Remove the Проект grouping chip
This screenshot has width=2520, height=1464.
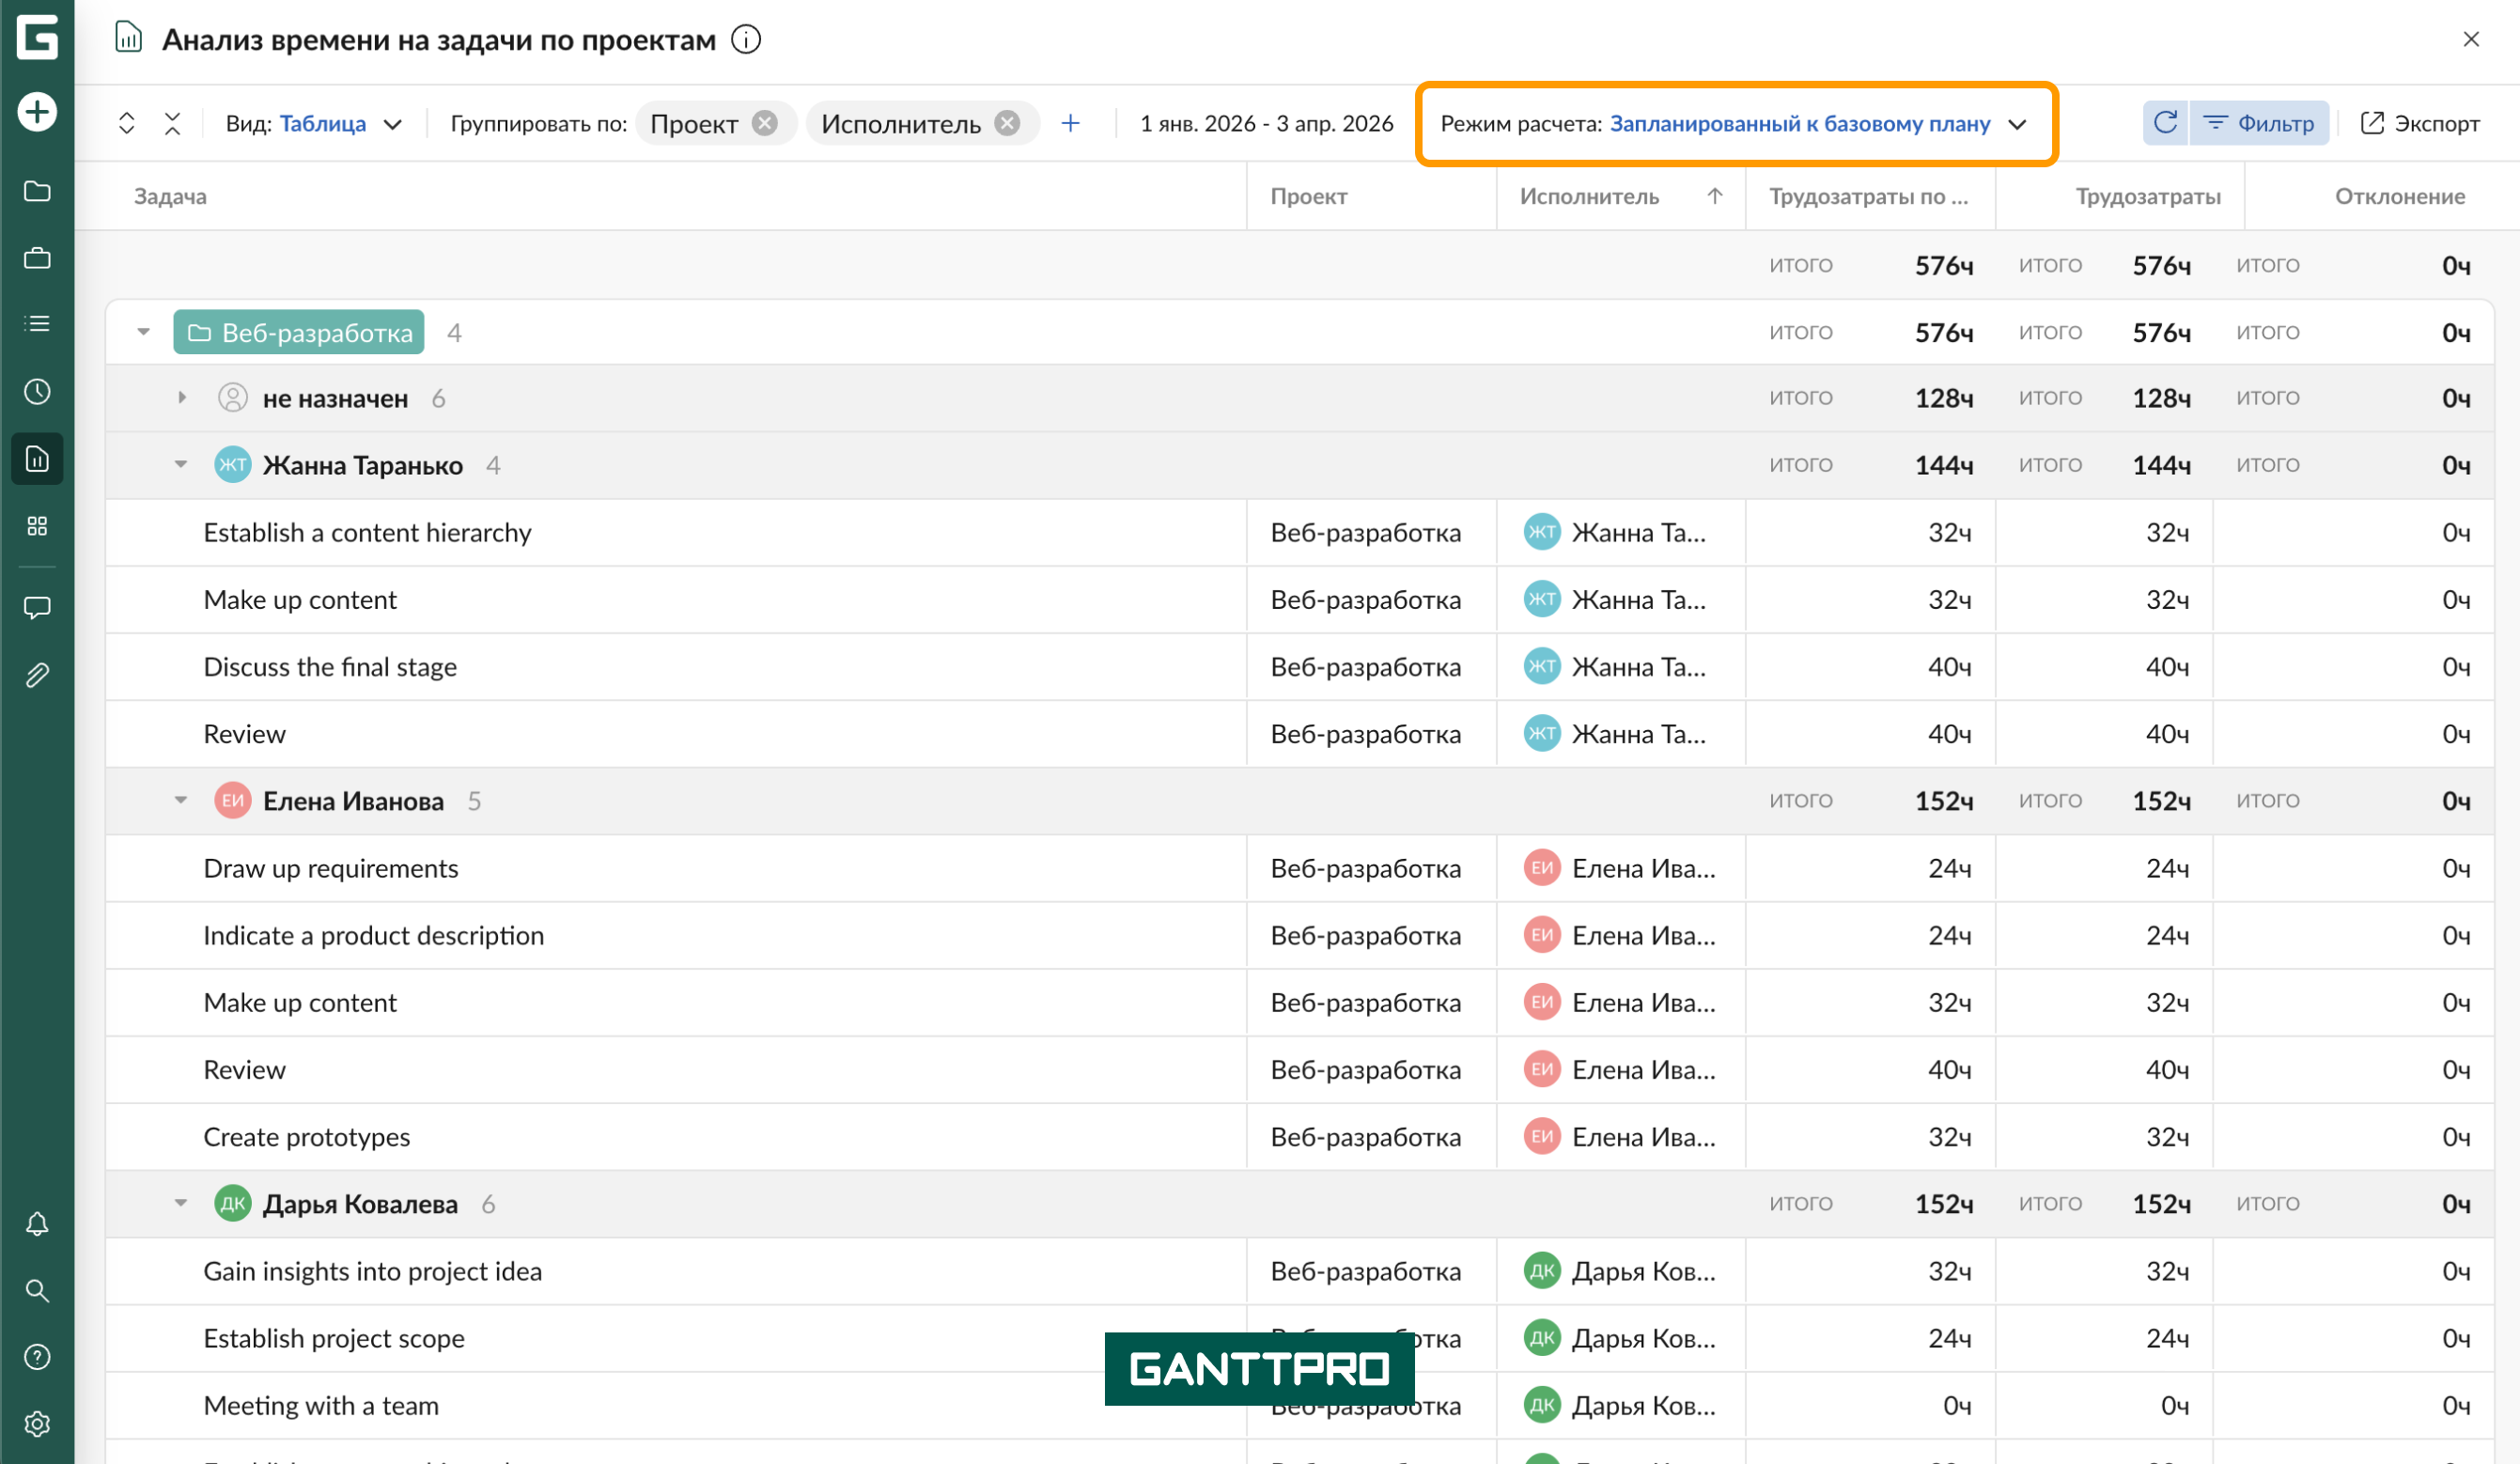765,123
